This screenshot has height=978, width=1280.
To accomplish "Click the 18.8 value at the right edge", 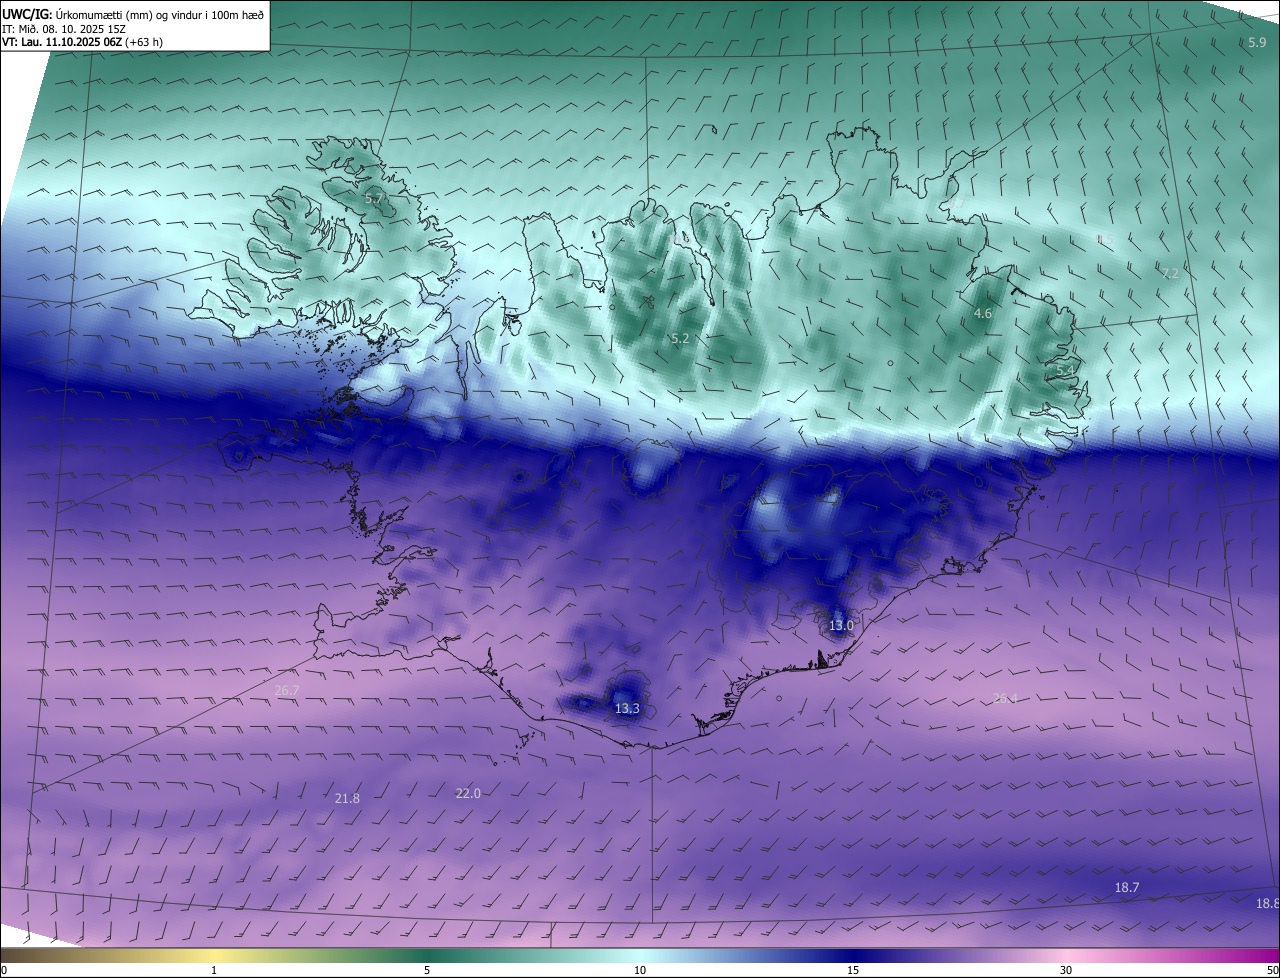I will (1267, 904).
